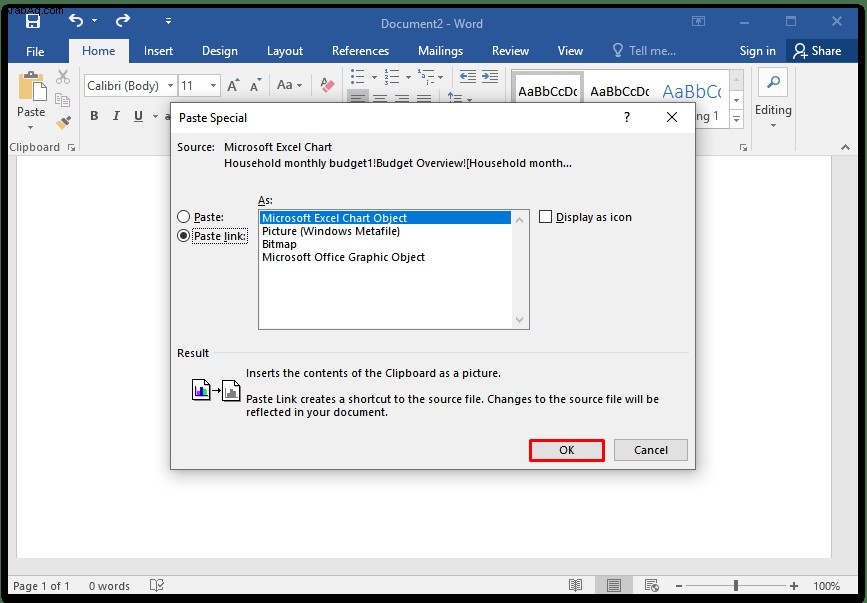This screenshot has width=867, height=603.
Task: Collapse the ribbon with chevron arrow
Action: click(845, 147)
